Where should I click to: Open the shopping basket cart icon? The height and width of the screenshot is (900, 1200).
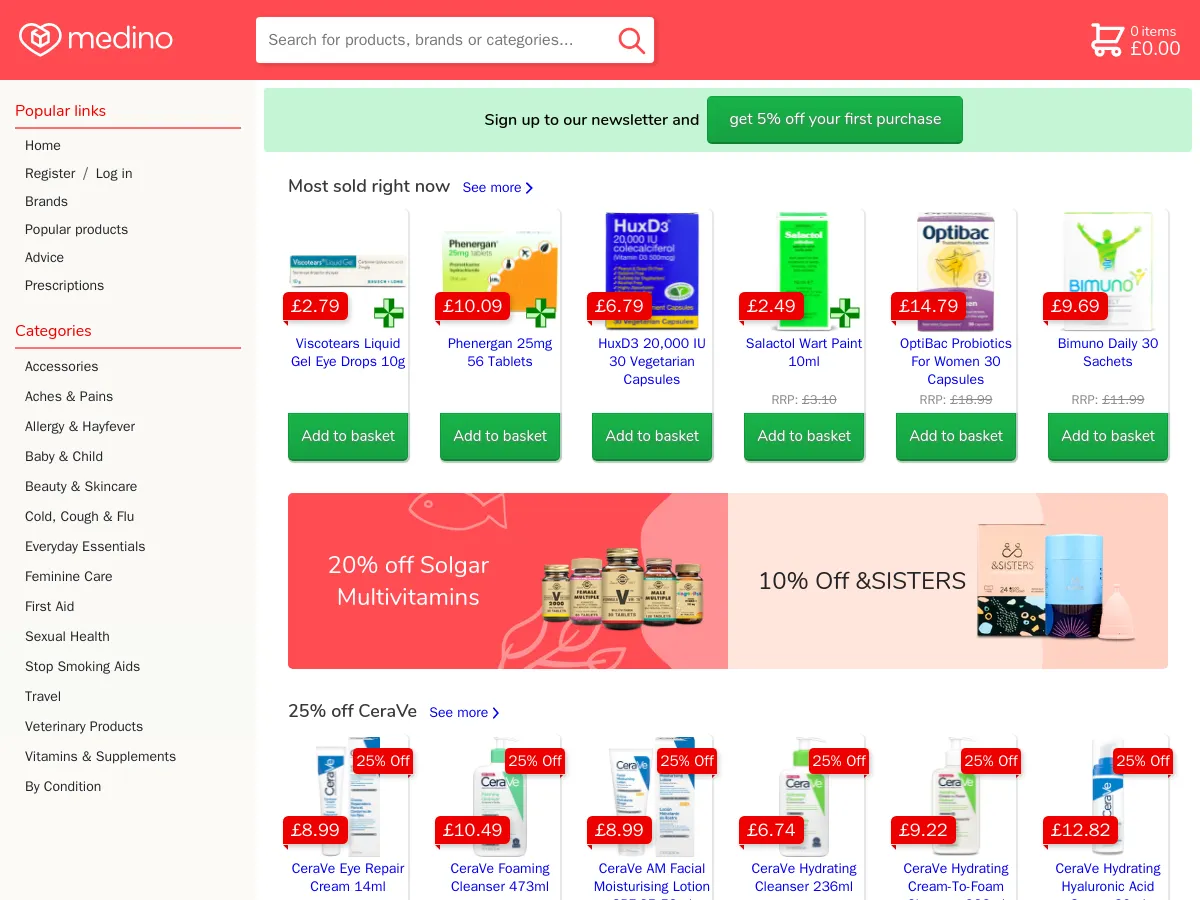pos(1106,40)
